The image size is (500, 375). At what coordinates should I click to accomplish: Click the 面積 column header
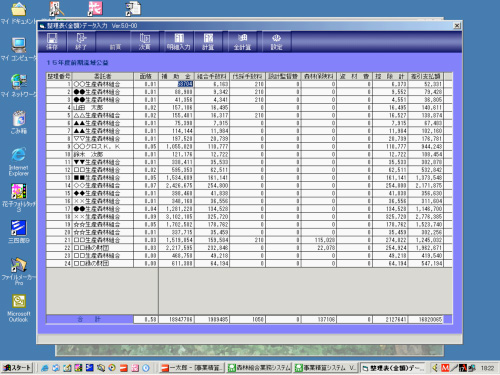point(146,76)
